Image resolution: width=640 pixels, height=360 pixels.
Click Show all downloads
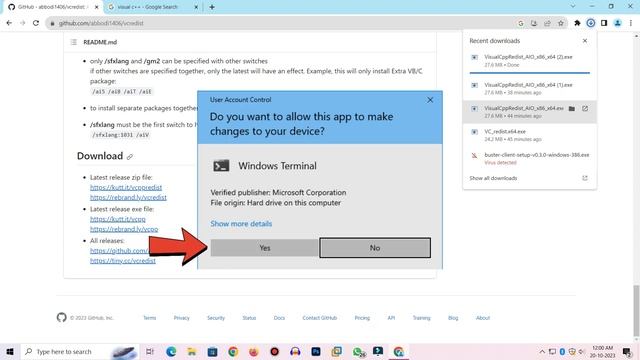tap(493, 178)
